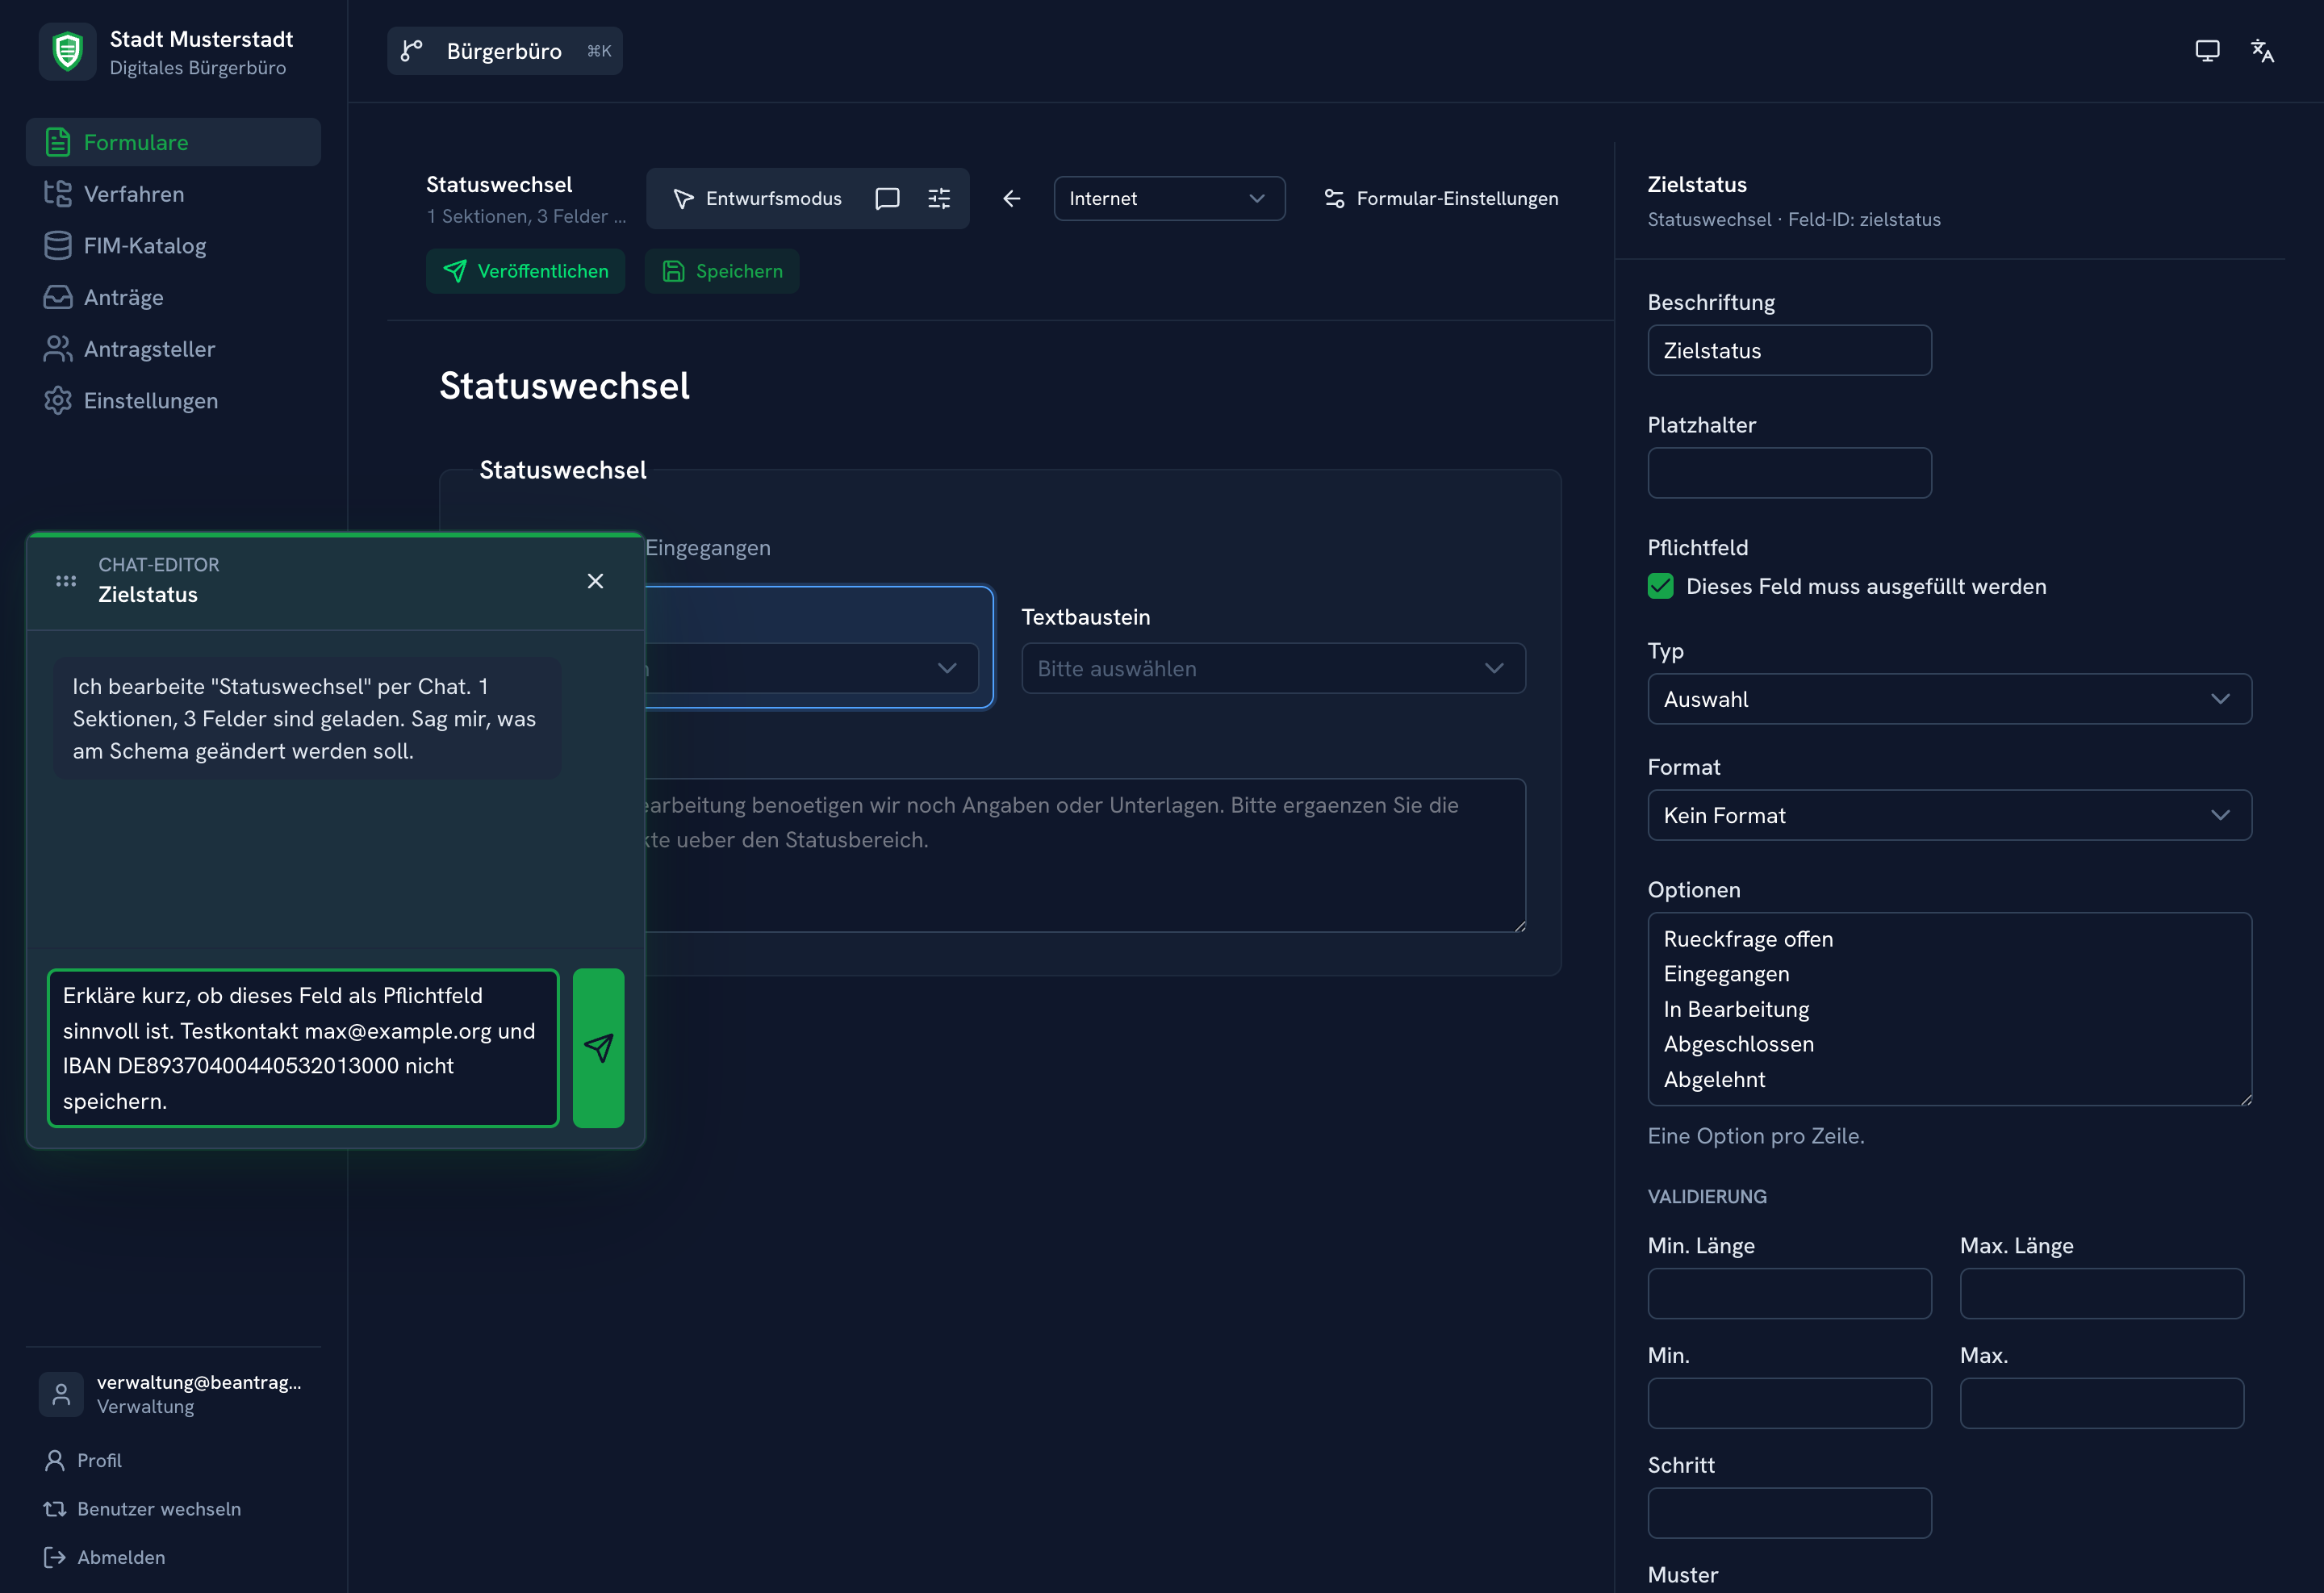The image size is (2324, 1593).
Task: Expand the Internet channel dropdown
Action: pos(1169,198)
